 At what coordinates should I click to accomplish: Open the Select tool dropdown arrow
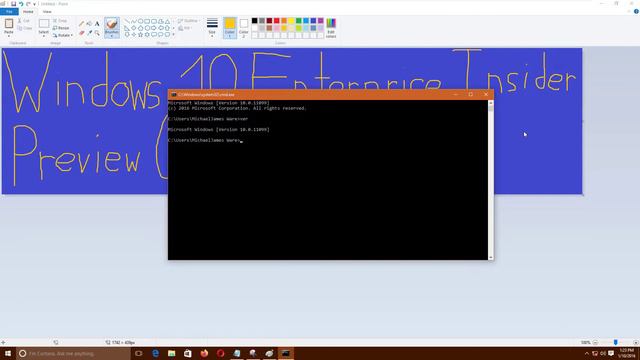pos(44,36)
